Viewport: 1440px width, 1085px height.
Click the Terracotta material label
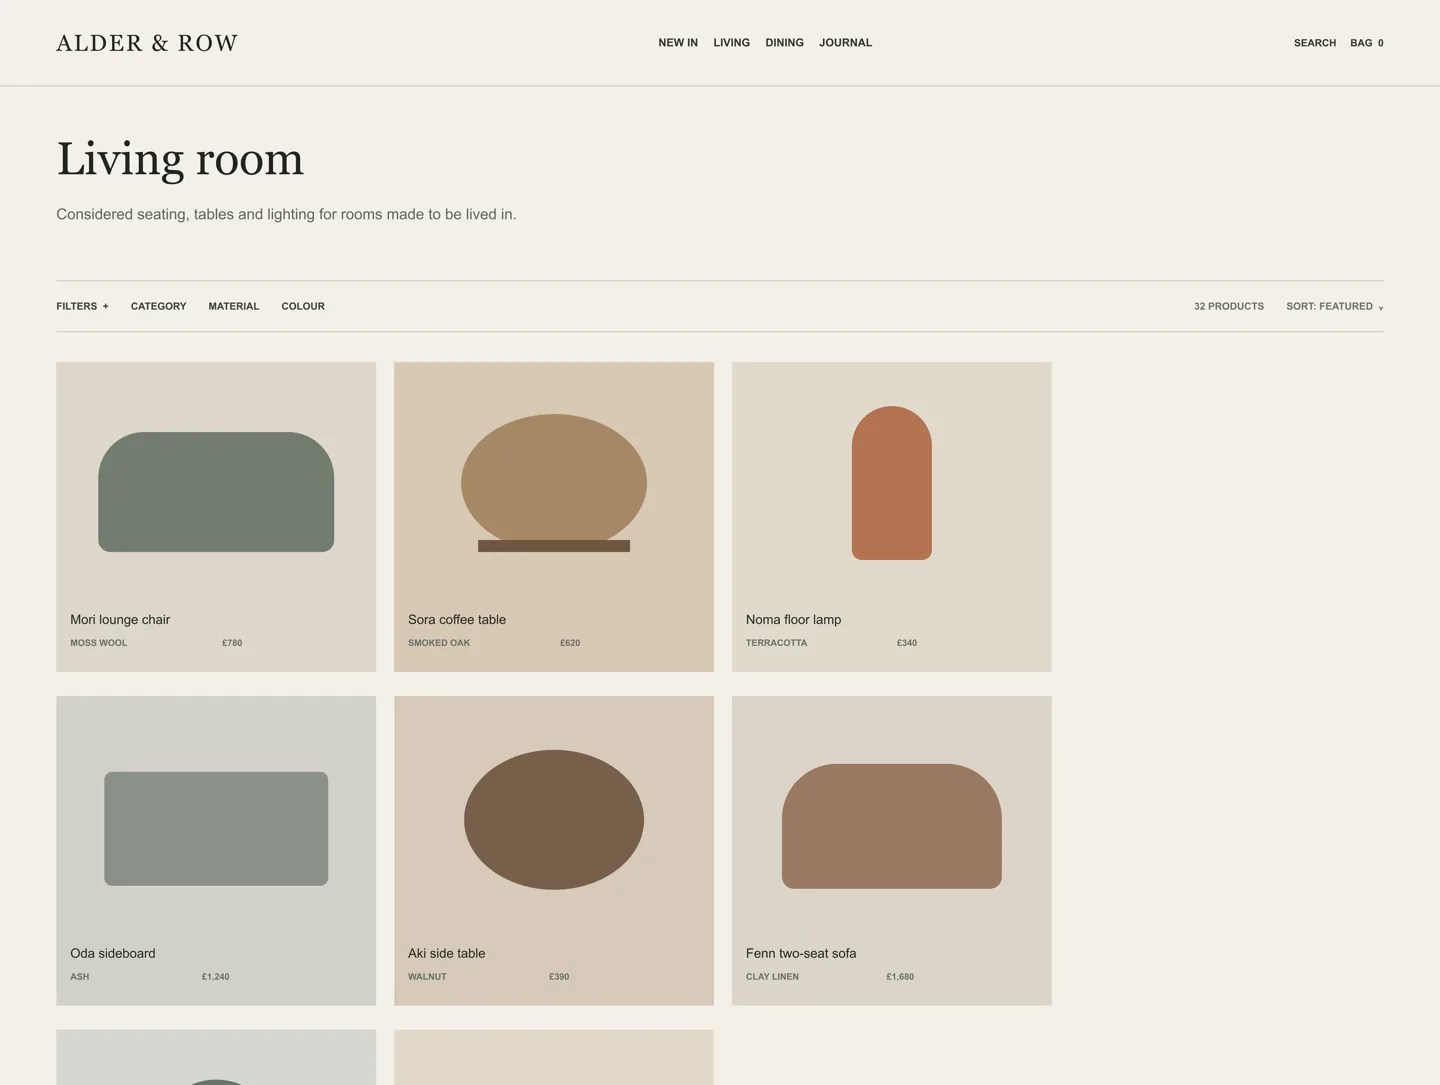point(776,643)
